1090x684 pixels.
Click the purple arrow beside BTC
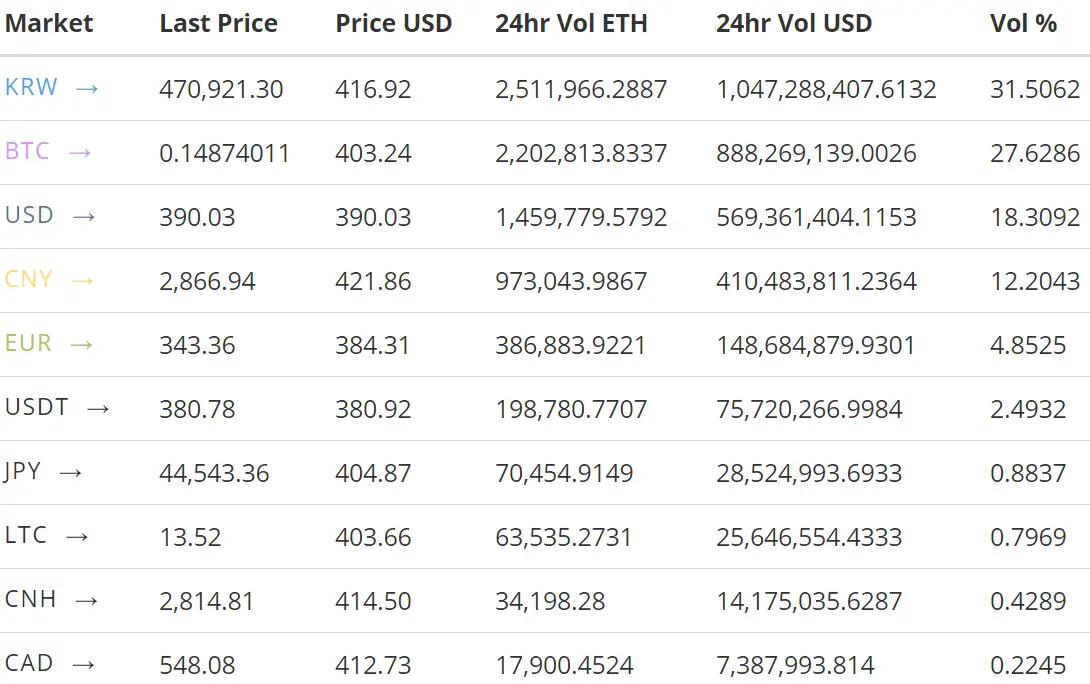click(80, 153)
